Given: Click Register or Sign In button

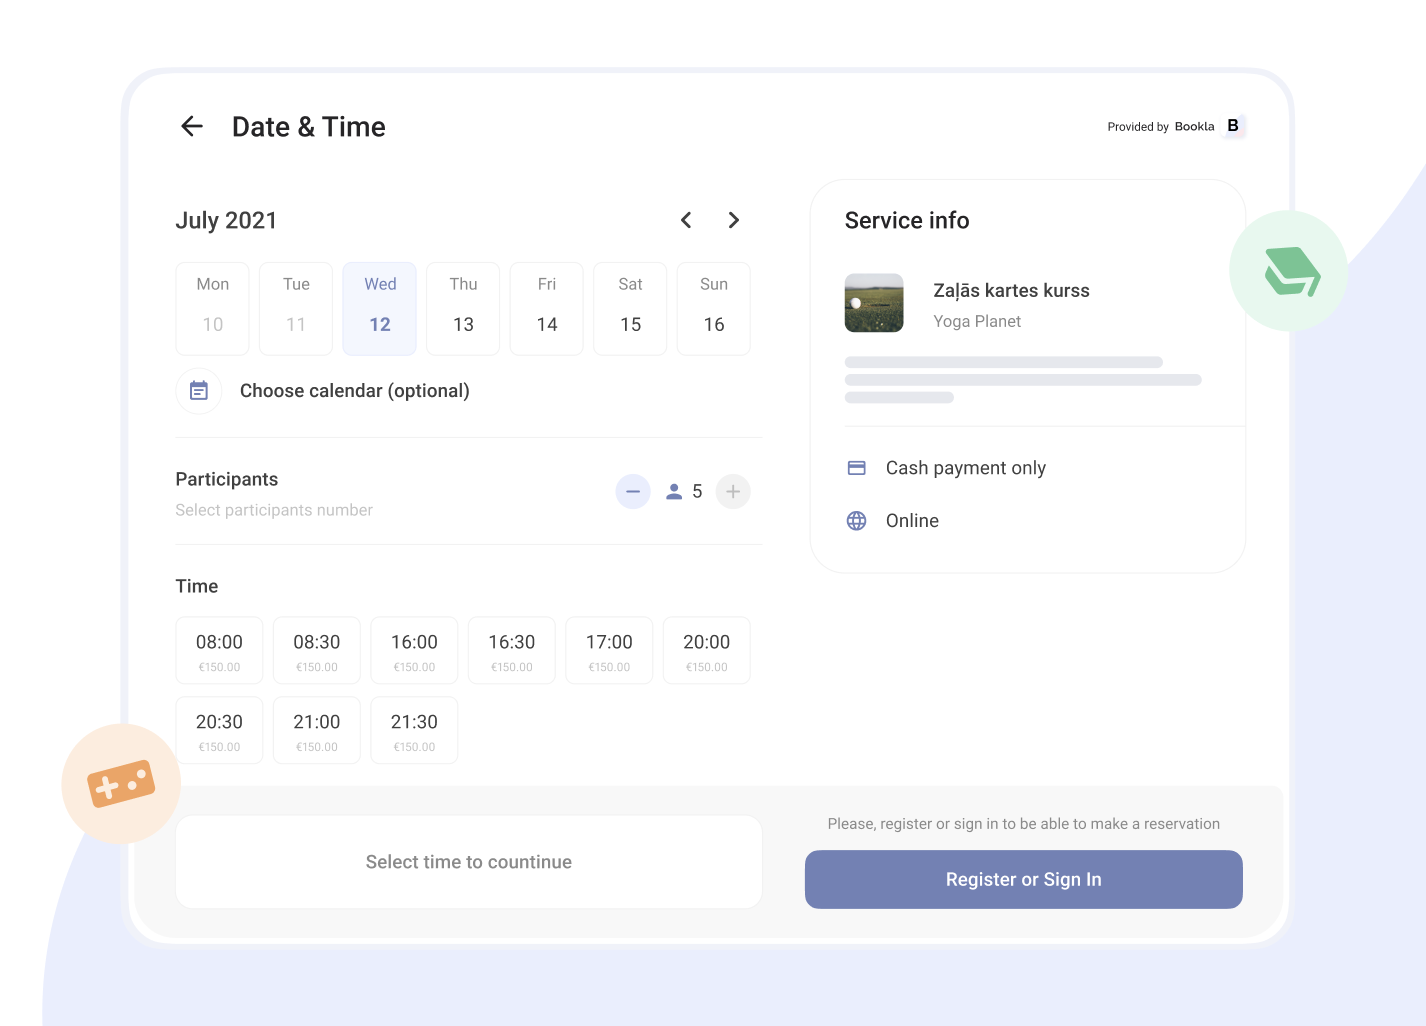Looking at the screenshot, I should pos(1024,880).
